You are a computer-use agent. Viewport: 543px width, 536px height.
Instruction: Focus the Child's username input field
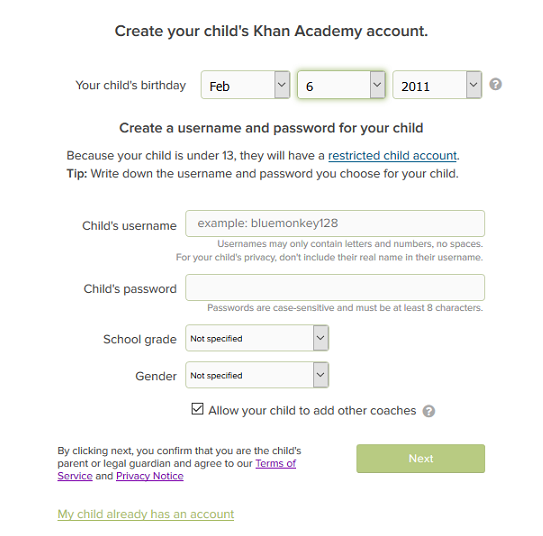[335, 223]
